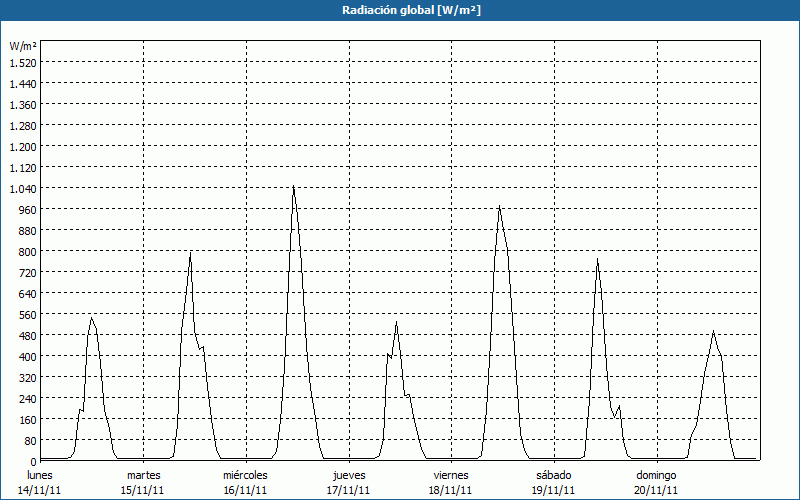The width and height of the screenshot is (800, 500).
Task: Click the "domingo" day label
Action: pyautogui.click(x=657, y=476)
